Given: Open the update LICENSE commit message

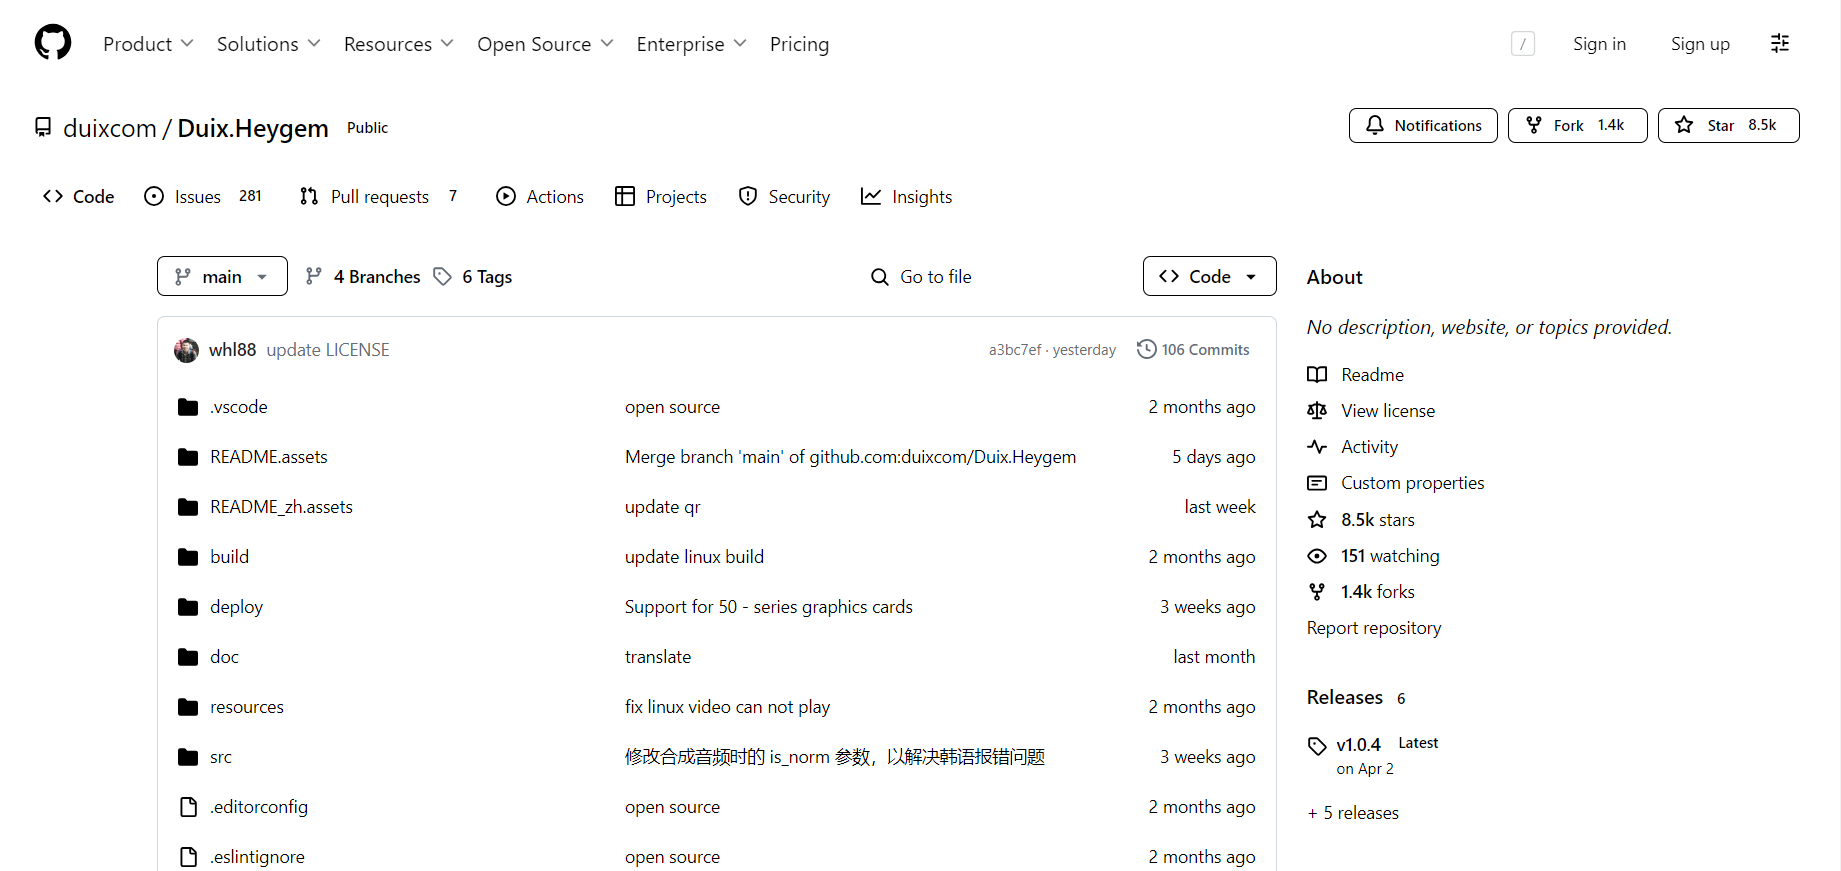Looking at the screenshot, I should [327, 350].
